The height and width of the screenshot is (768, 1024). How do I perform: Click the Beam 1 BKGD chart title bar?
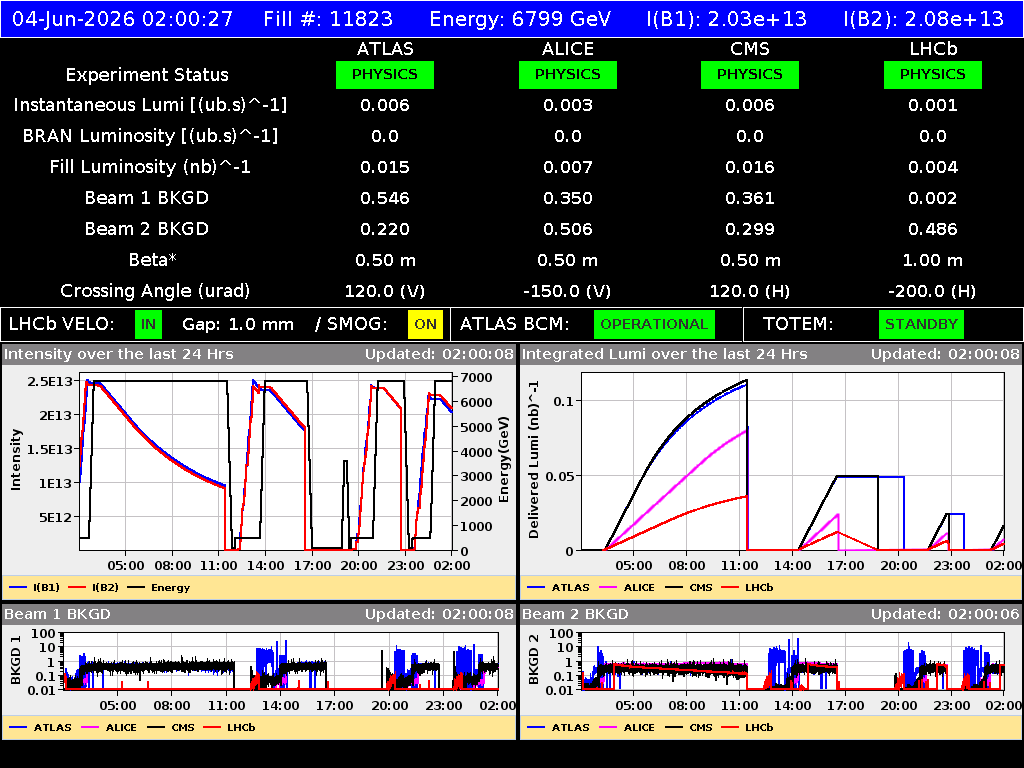(259, 614)
